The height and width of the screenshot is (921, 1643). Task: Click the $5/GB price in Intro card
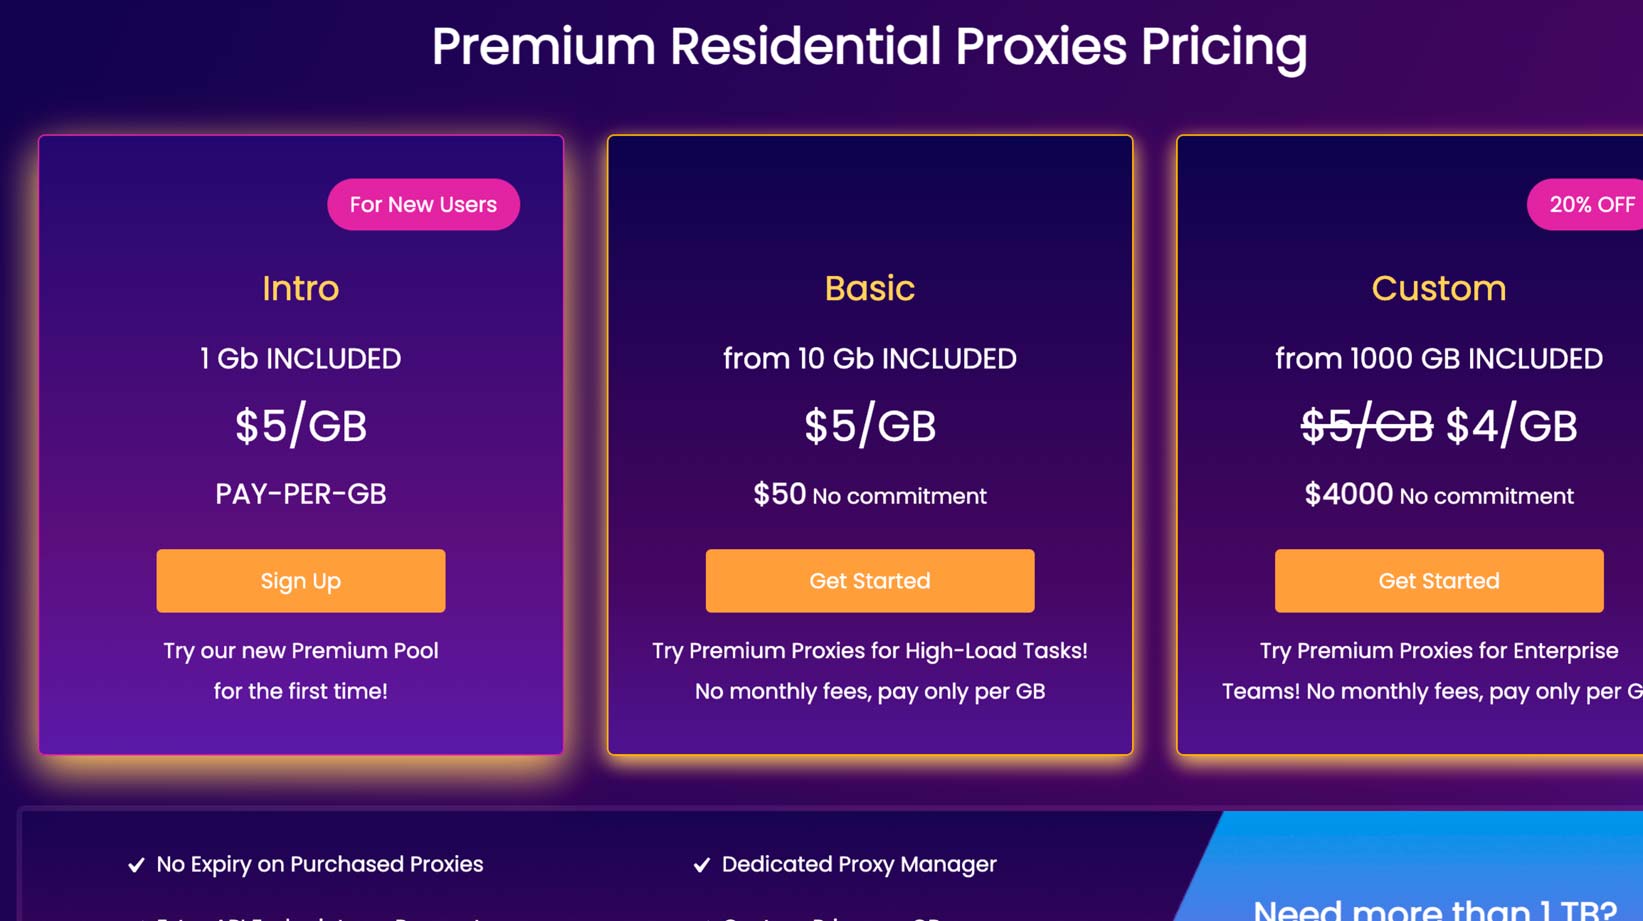coord(300,426)
